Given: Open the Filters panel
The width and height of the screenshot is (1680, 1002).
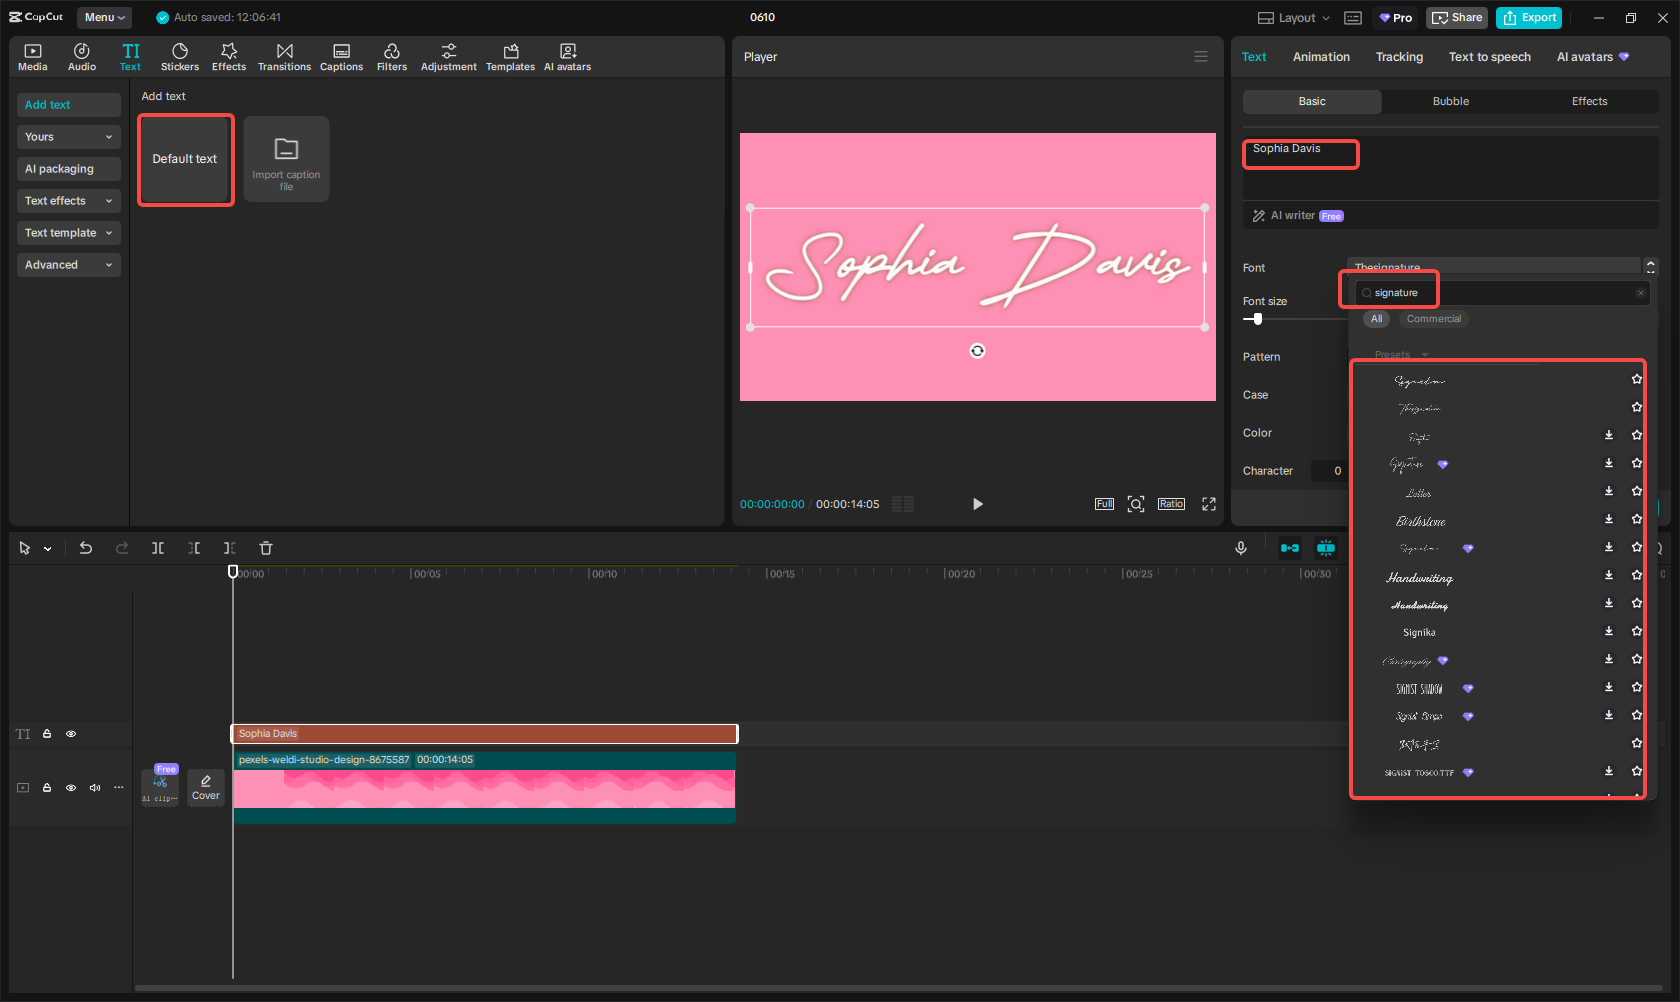Looking at the screenshot, I should click(392, 55).
